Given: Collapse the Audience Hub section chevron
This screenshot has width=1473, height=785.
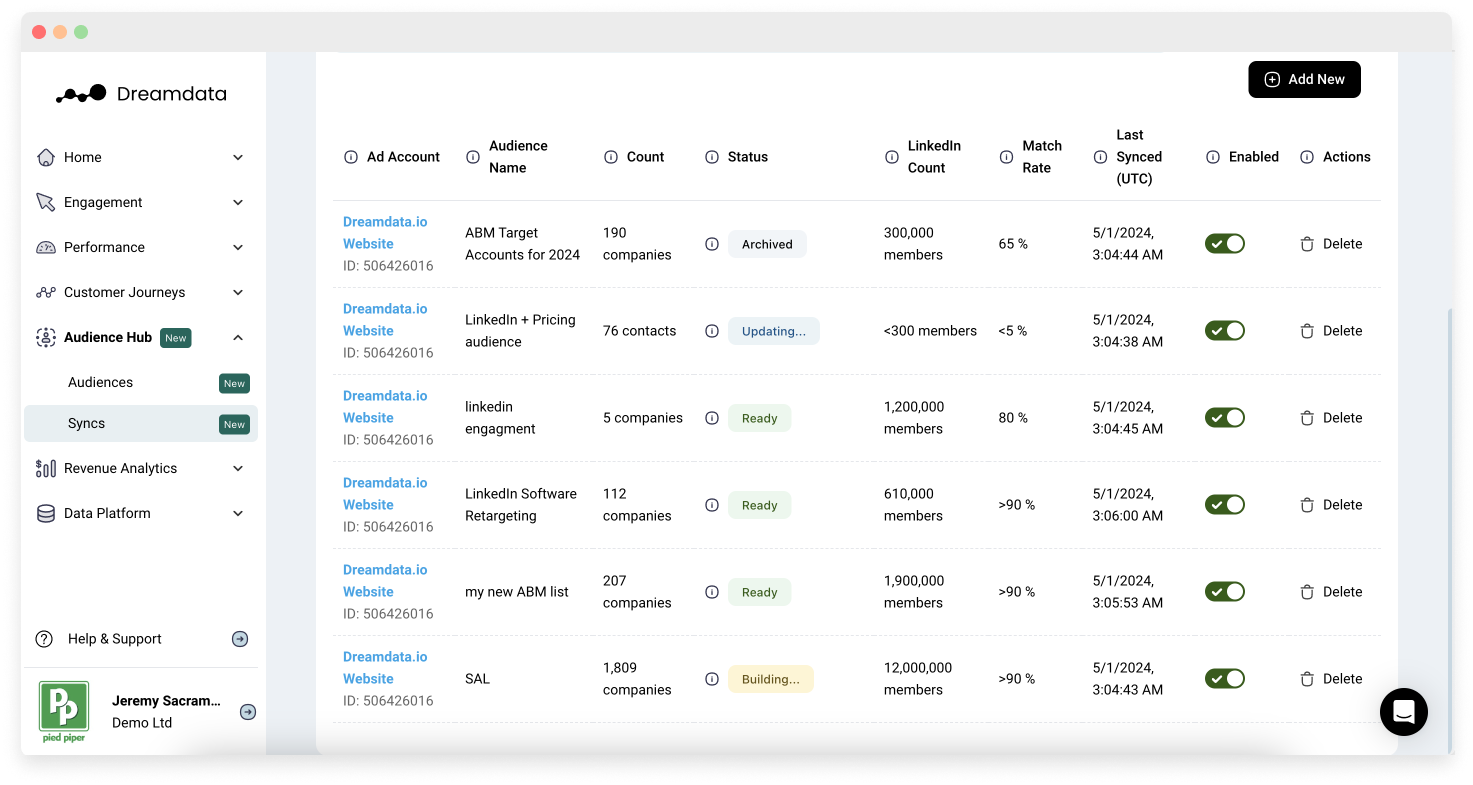Looking at the screenshot, I should pos(238,337).
